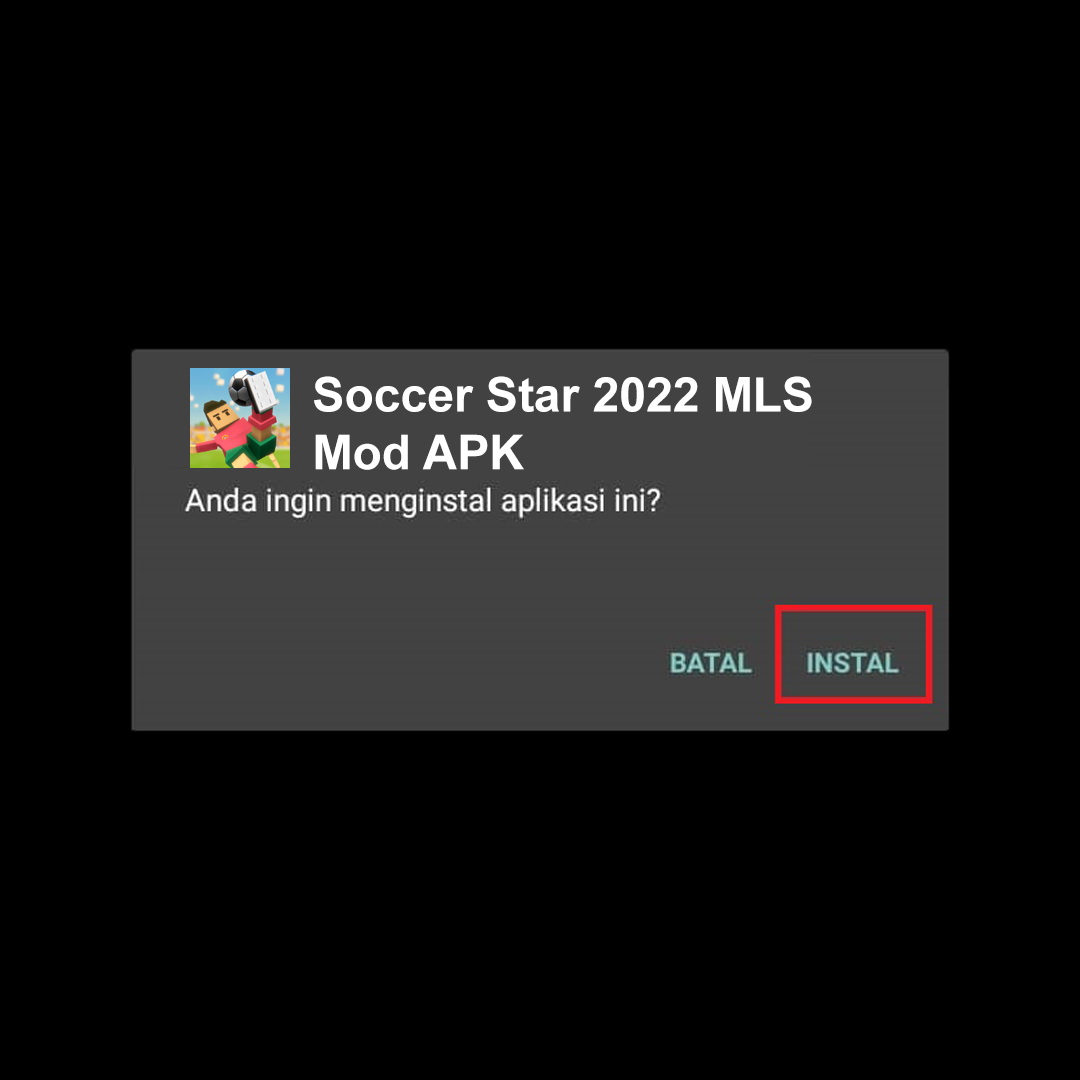The height and width of the screenshot is (1080, 1080).
Task: Click the green grass area of icon
Action: (276, 460)
